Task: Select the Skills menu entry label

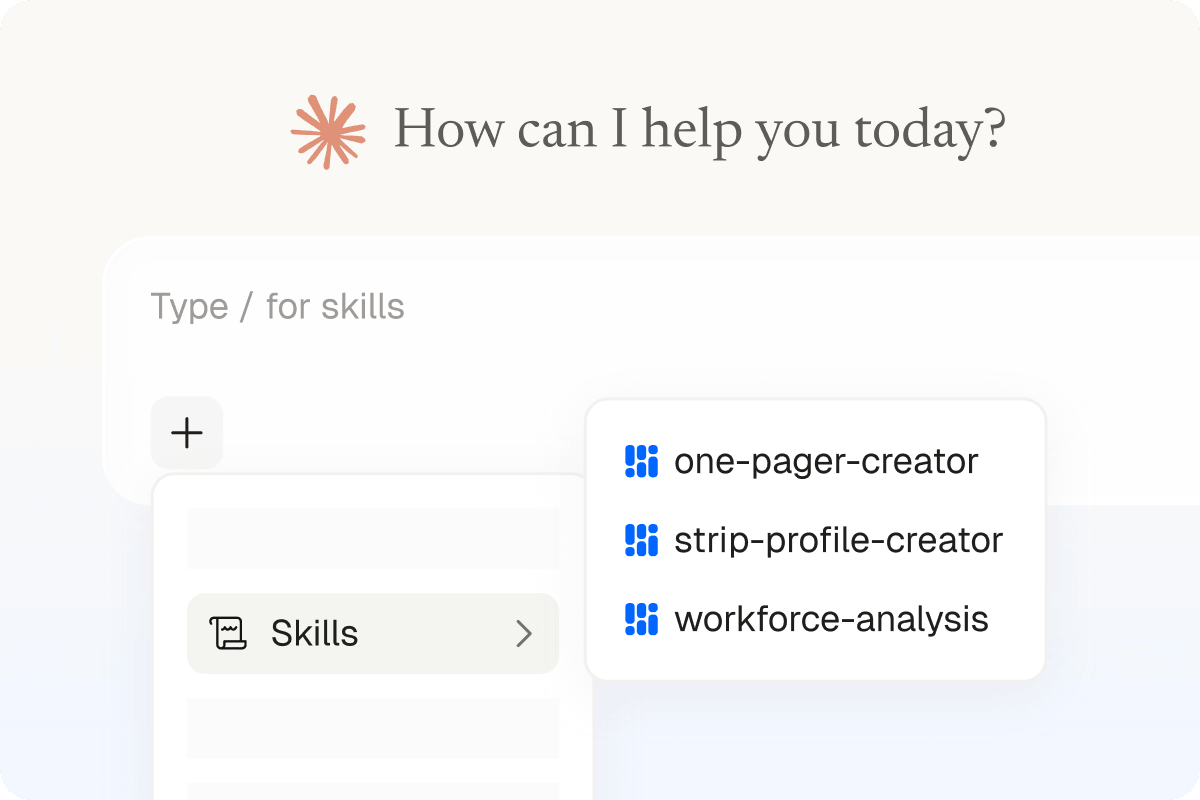Action: point(314,633)
